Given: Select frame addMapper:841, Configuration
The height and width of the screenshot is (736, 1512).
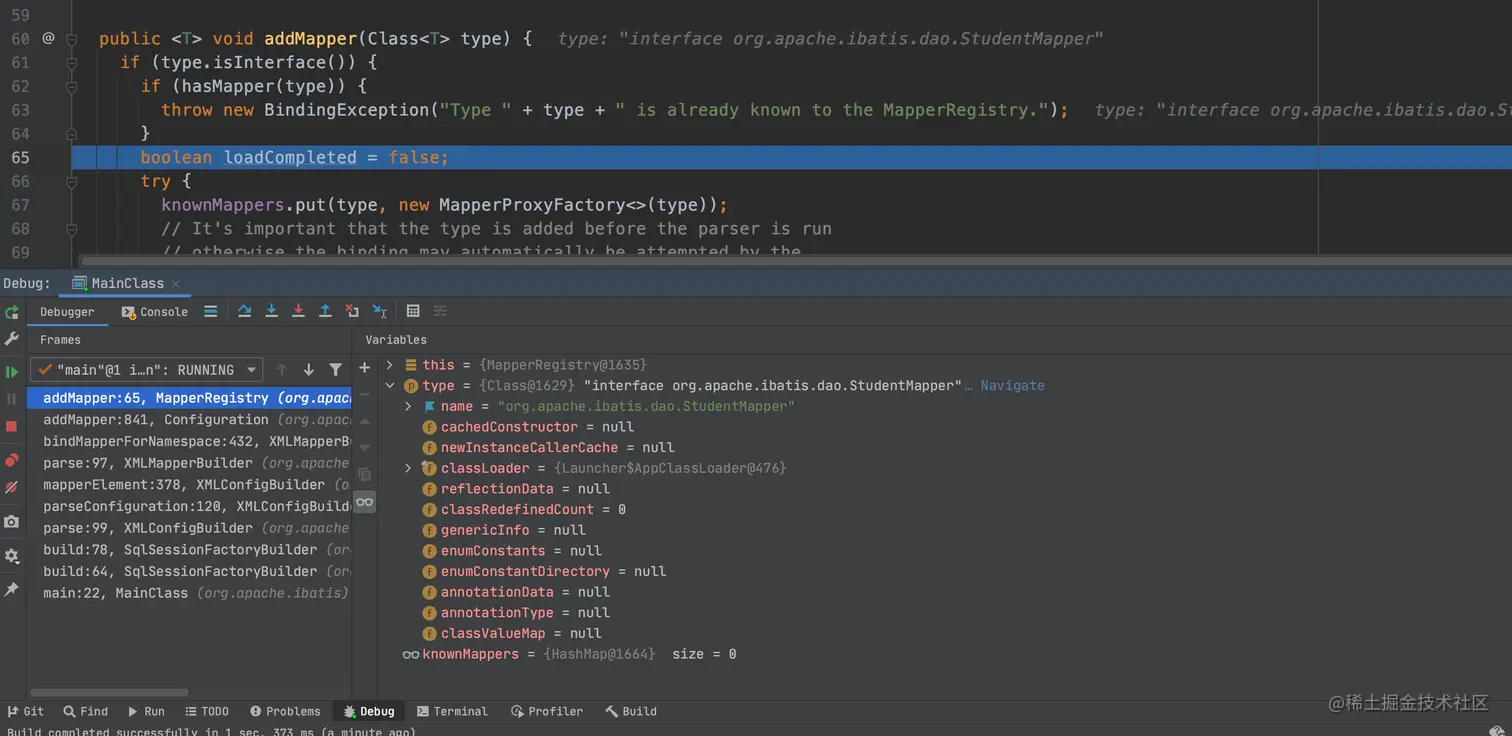Looking at the screenshot, I should click(190, 420).
